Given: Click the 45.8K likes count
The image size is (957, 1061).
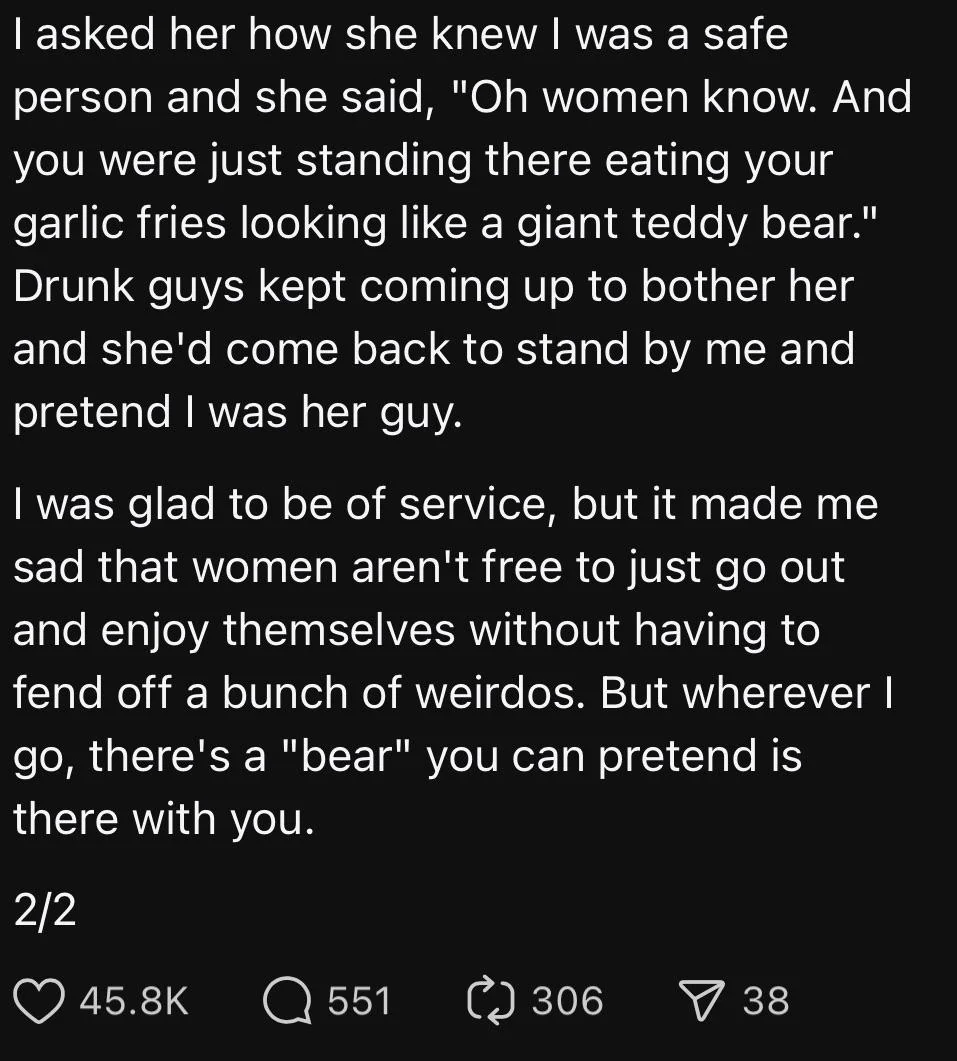Looking at the screenshot, I should click(133, 1001).
